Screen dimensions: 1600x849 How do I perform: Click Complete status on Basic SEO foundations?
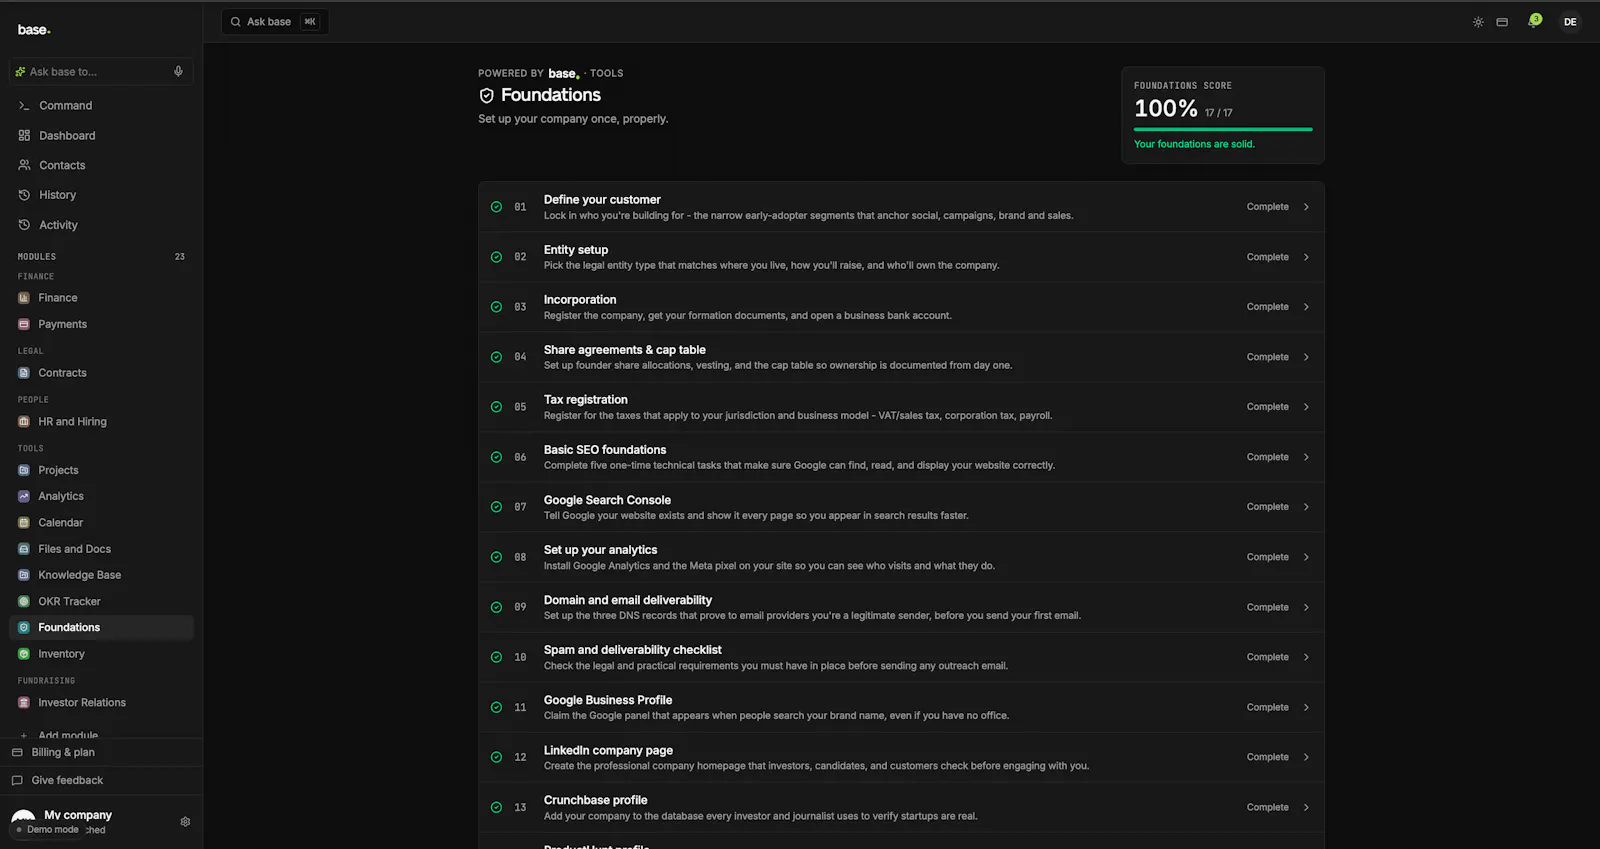pos(1267,457)
